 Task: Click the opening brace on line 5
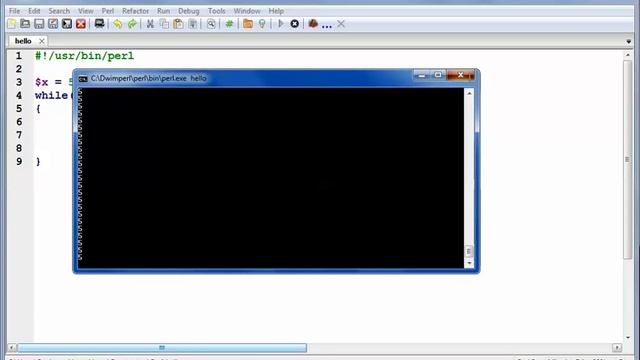(38, 109)
